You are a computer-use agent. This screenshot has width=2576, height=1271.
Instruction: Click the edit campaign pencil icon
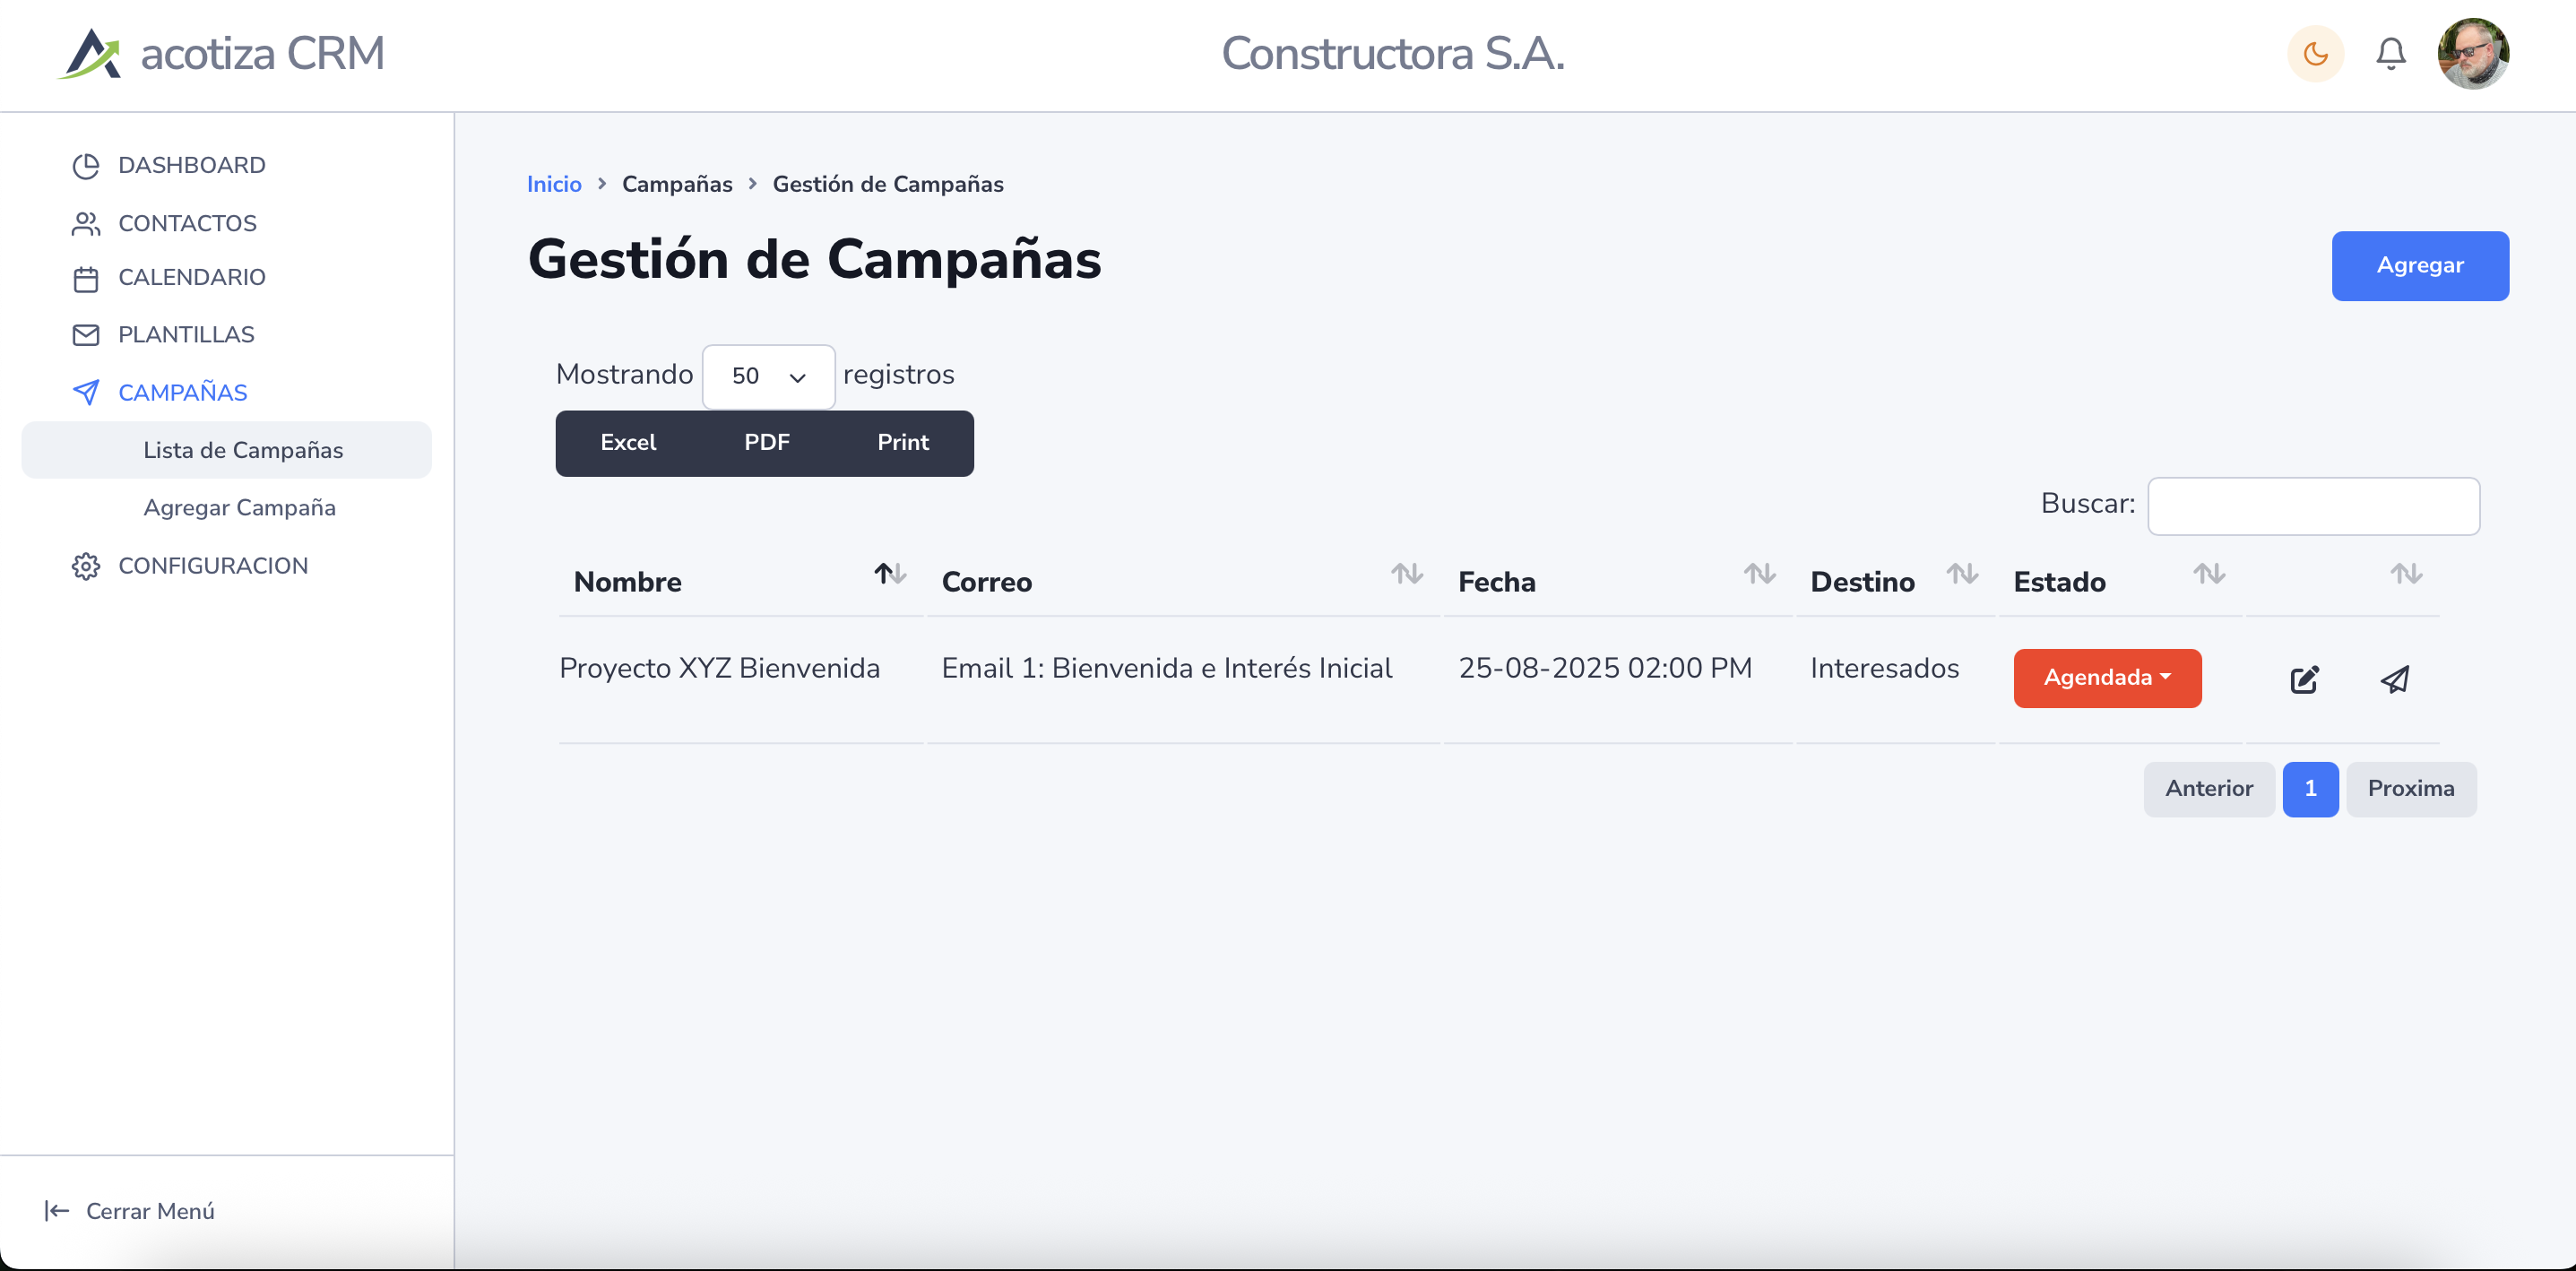coord(2304,680)
